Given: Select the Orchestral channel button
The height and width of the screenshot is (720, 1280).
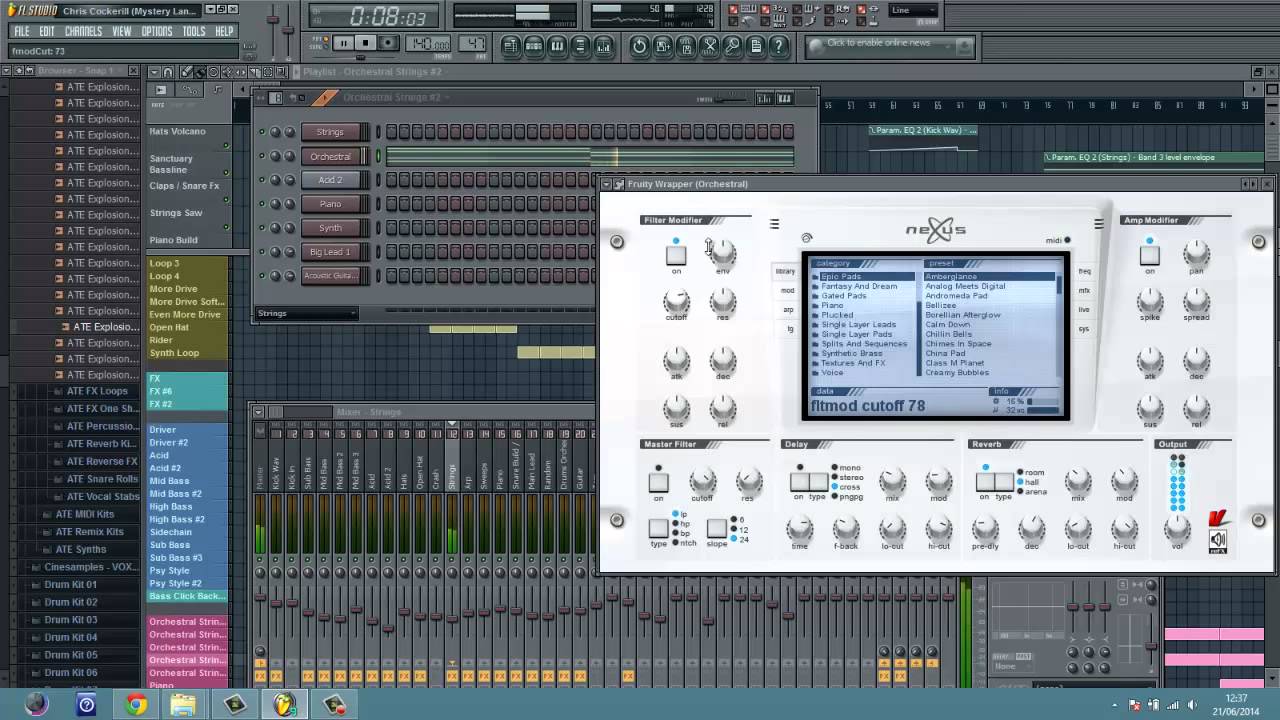Looking at the screenshot, I should (330, 156).
